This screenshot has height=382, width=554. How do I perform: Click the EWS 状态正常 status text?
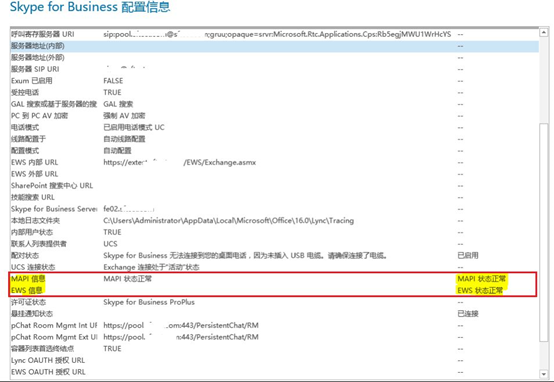click(x=480, y=291)
